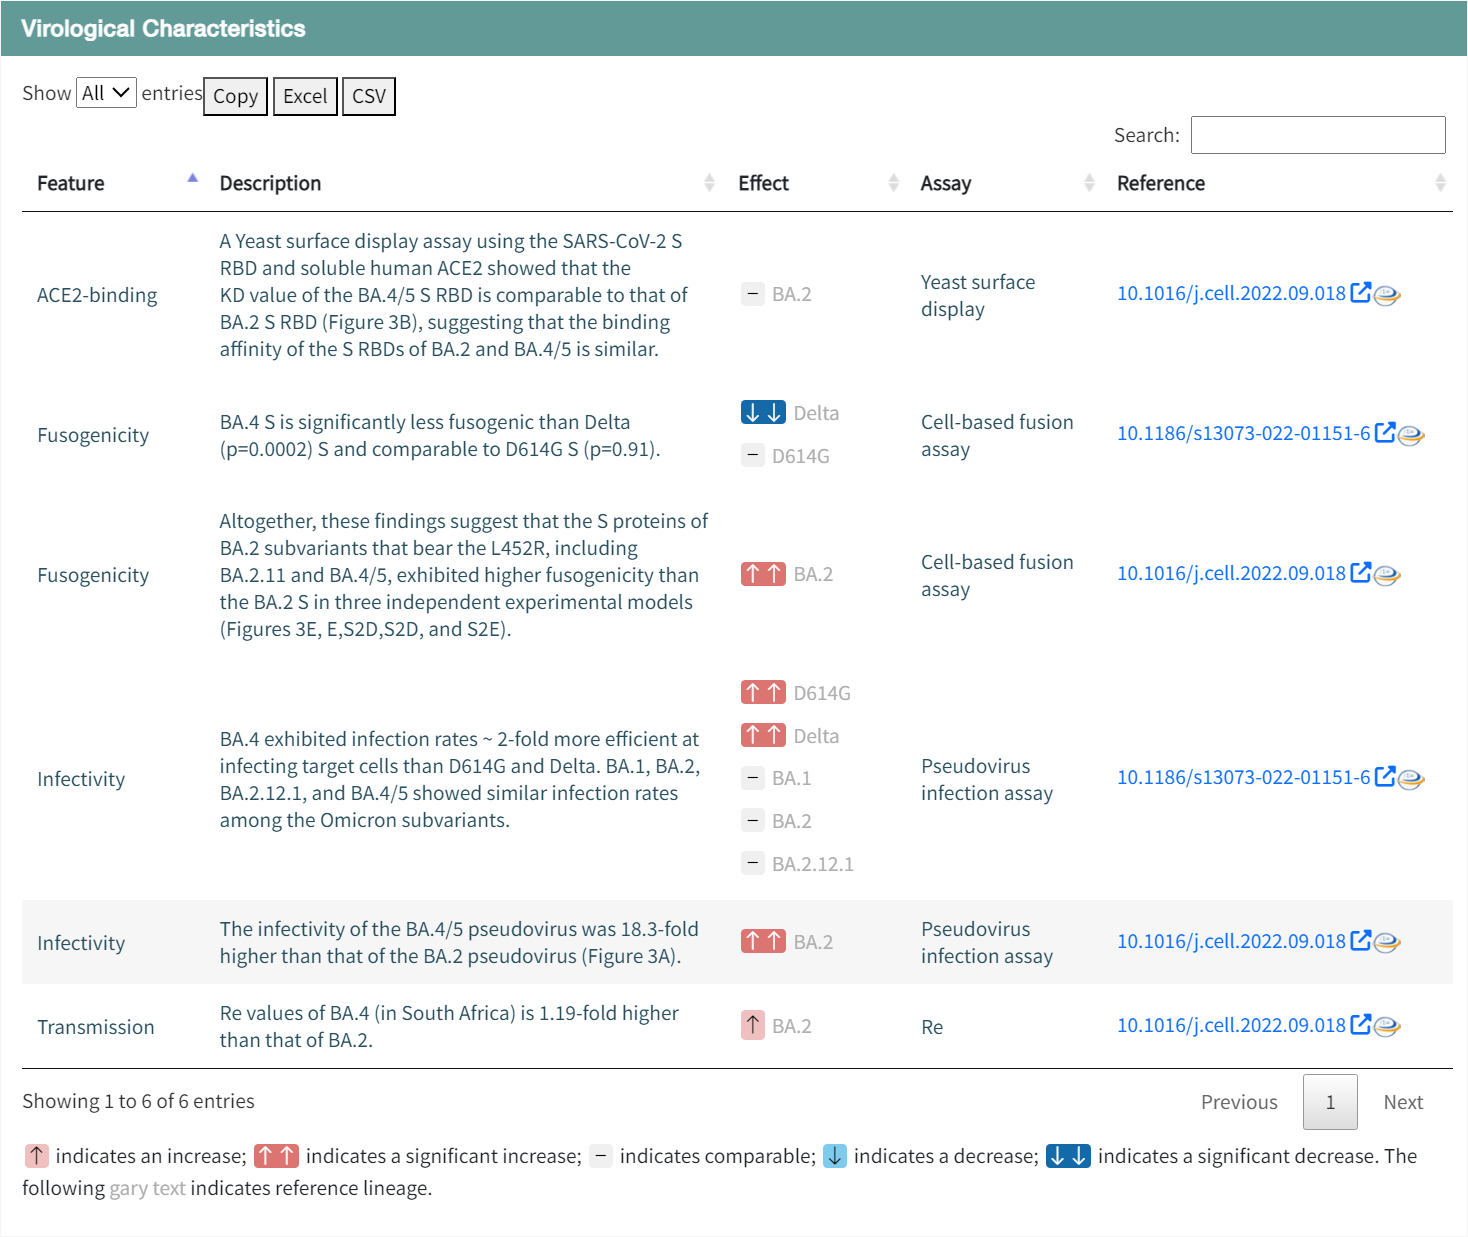Sort the table by the Effect column
Image resolution: width=1468 pixels, height=1237 pixels.
click(x=893, y=183)
